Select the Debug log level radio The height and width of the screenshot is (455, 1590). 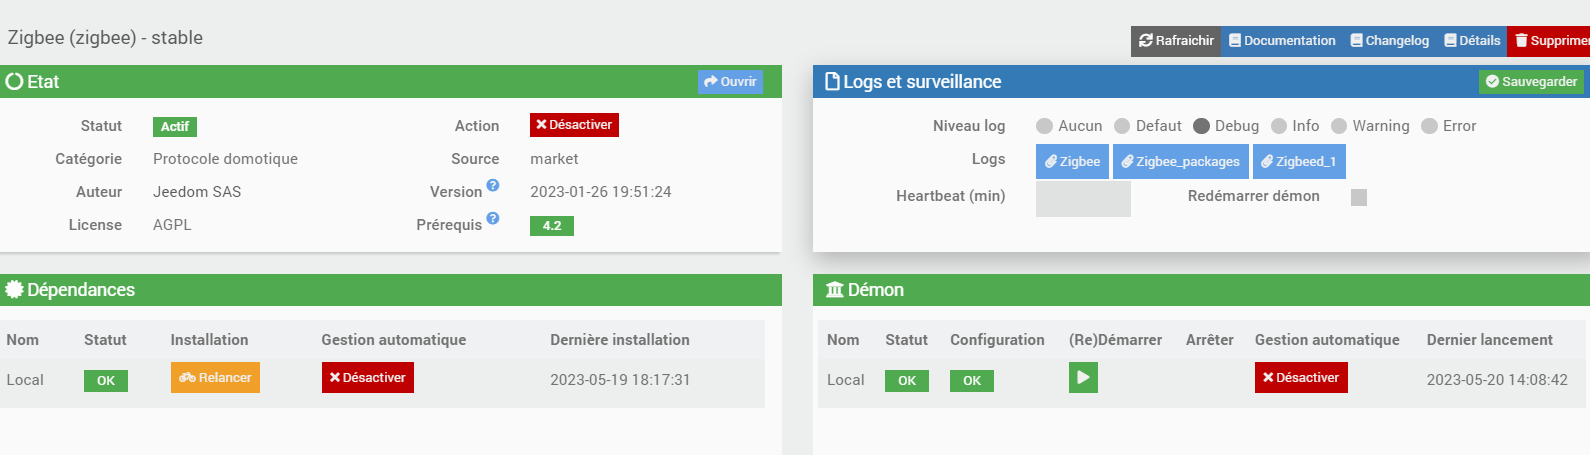(1201, 126)
